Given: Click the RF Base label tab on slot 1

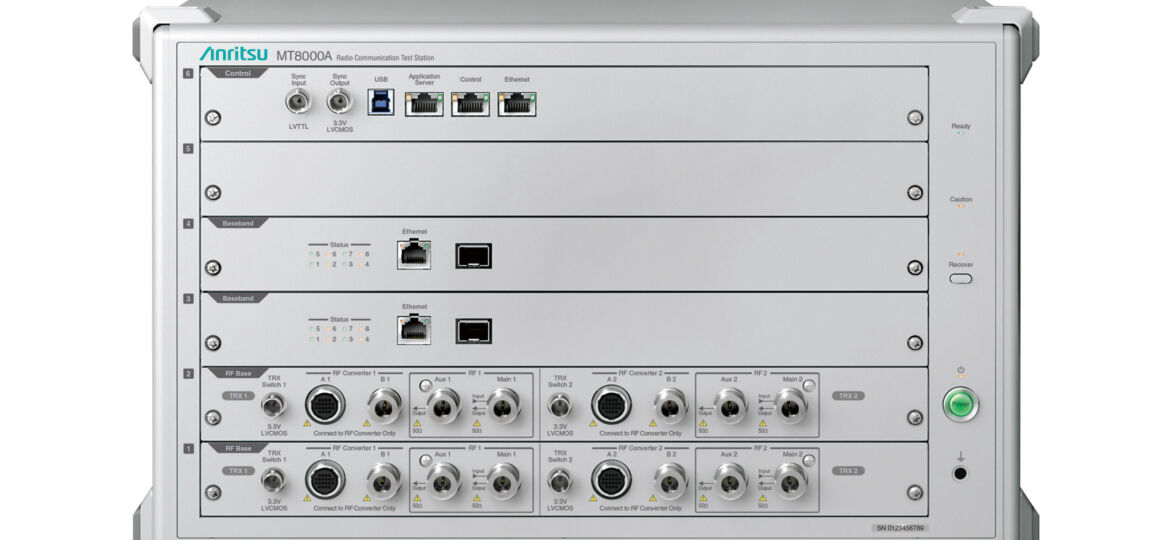Looking at the screenshot, I should 237,448.
